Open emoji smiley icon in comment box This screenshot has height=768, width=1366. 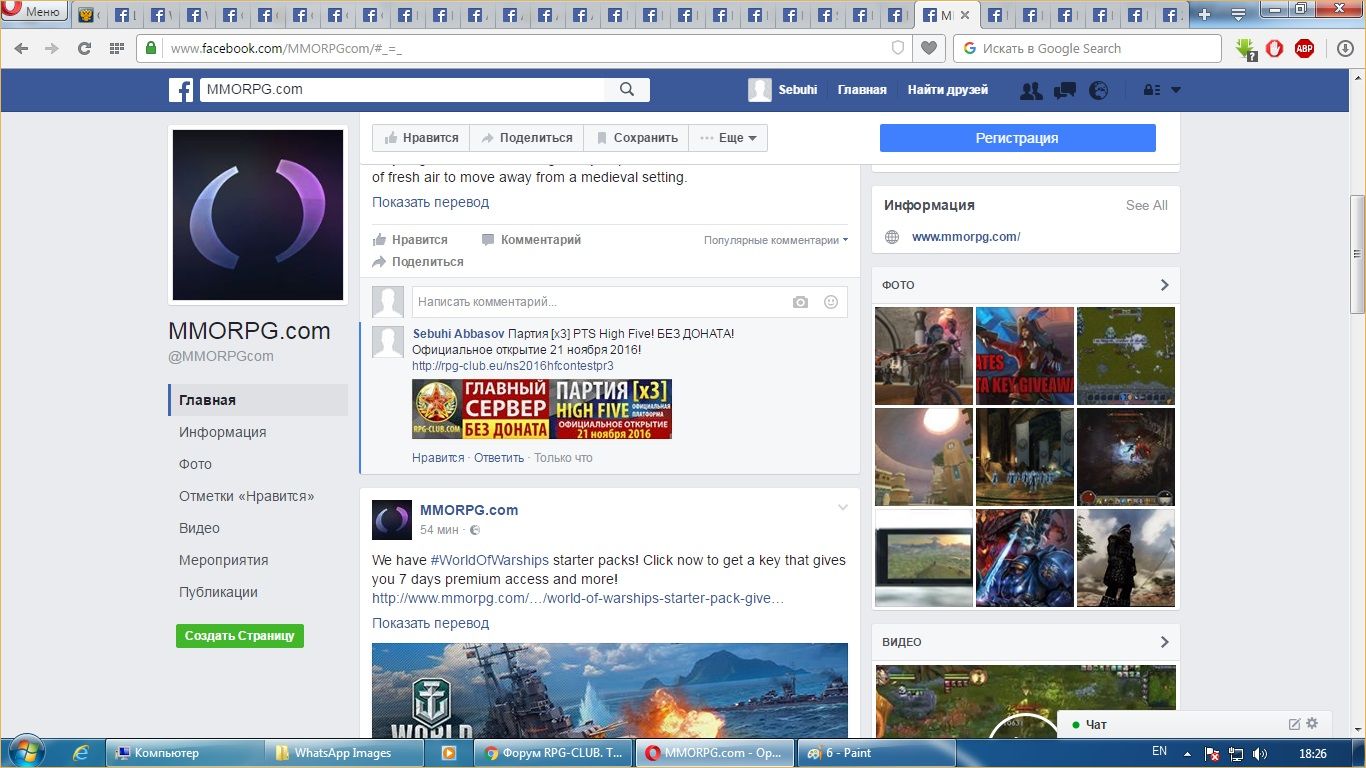point(830,302)
